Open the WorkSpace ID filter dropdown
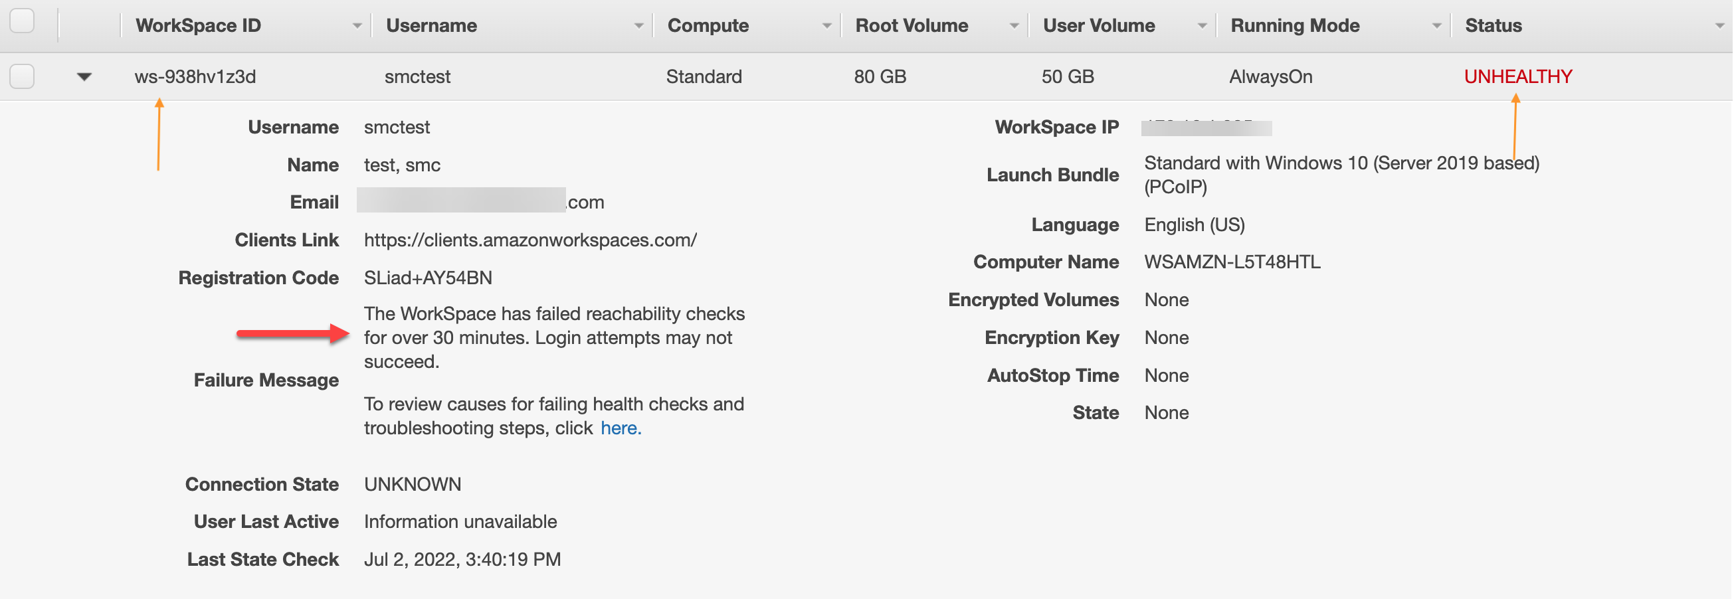Screen dimensions: 1734x600 pos(357,25)
